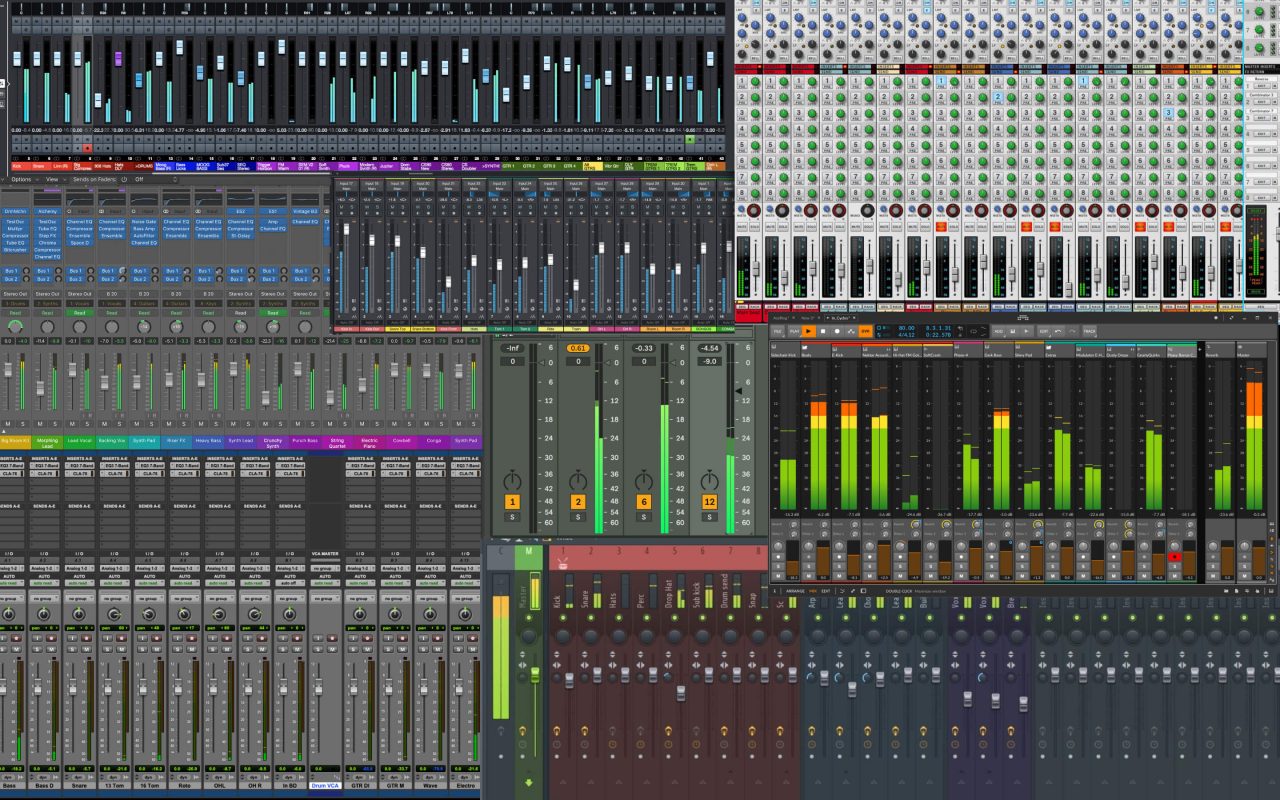Screen dimensions: 1280x800
Task: Click the pan knob on Ableton track 1
Action: pyautogui.click(x=513, y=479)
